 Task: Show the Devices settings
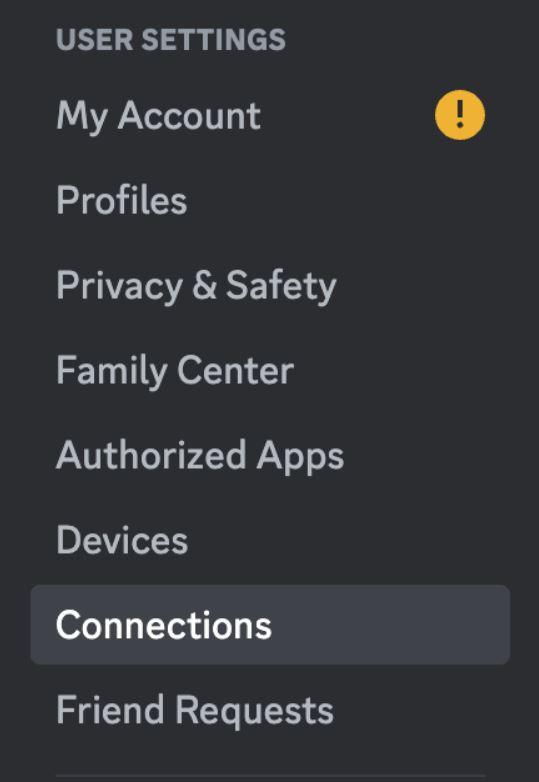tap(270, 540)
